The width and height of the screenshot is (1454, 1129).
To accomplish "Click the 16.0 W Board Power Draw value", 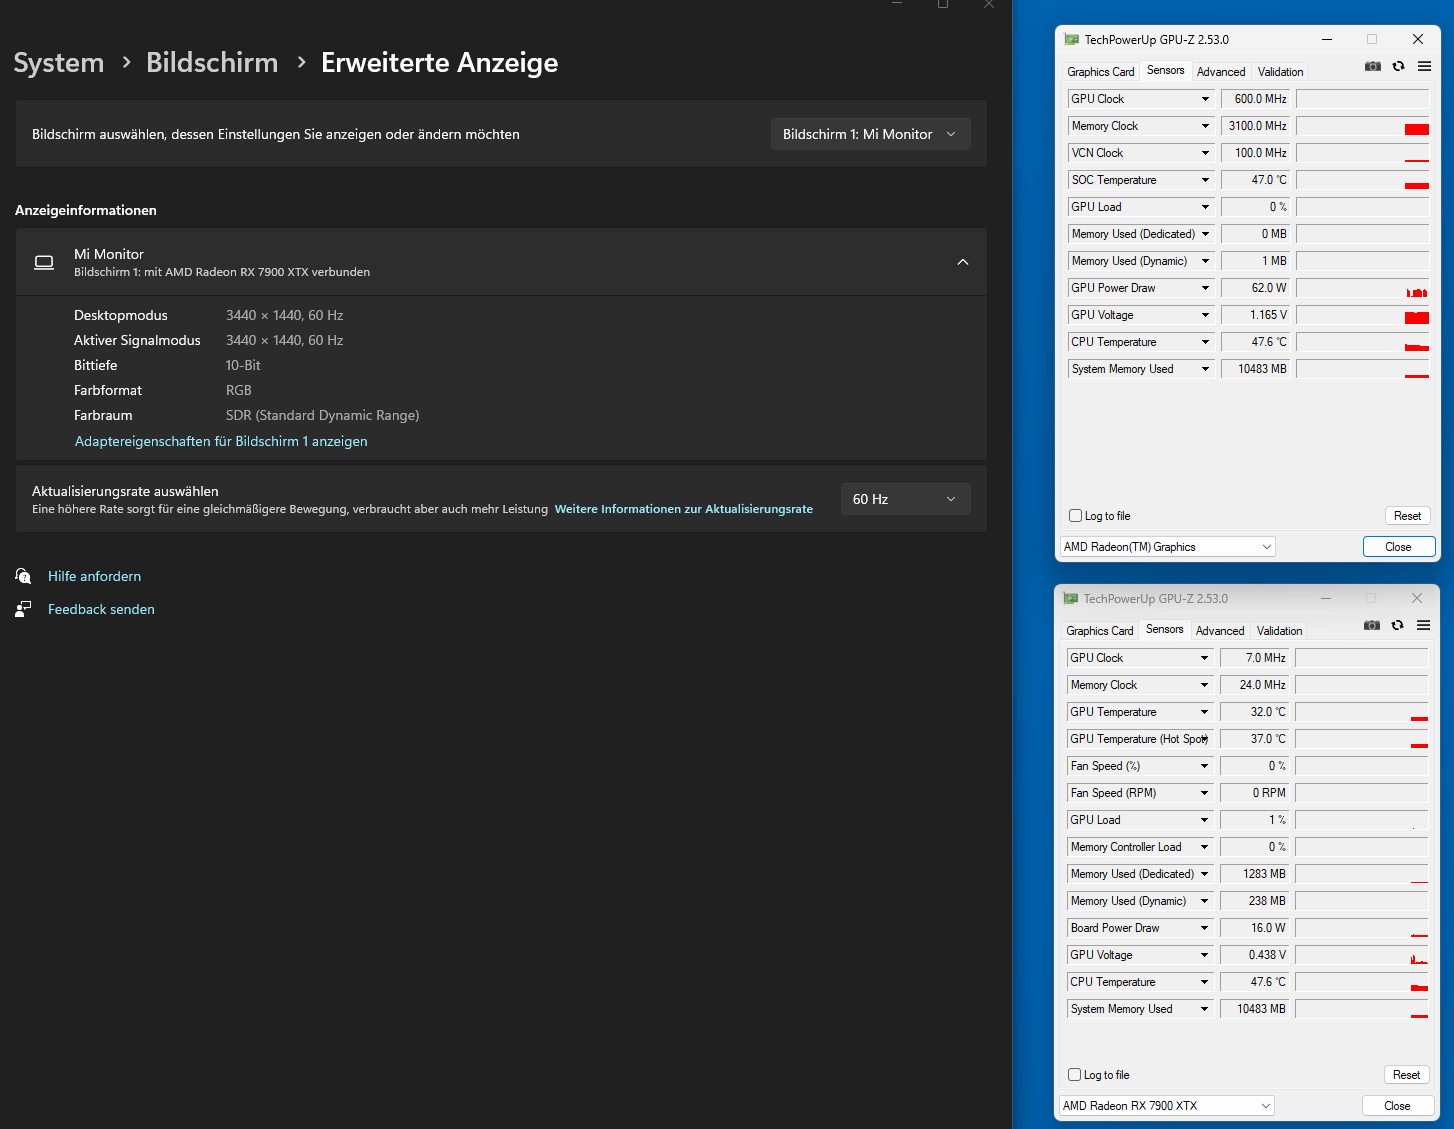I will click(1255, 928).
